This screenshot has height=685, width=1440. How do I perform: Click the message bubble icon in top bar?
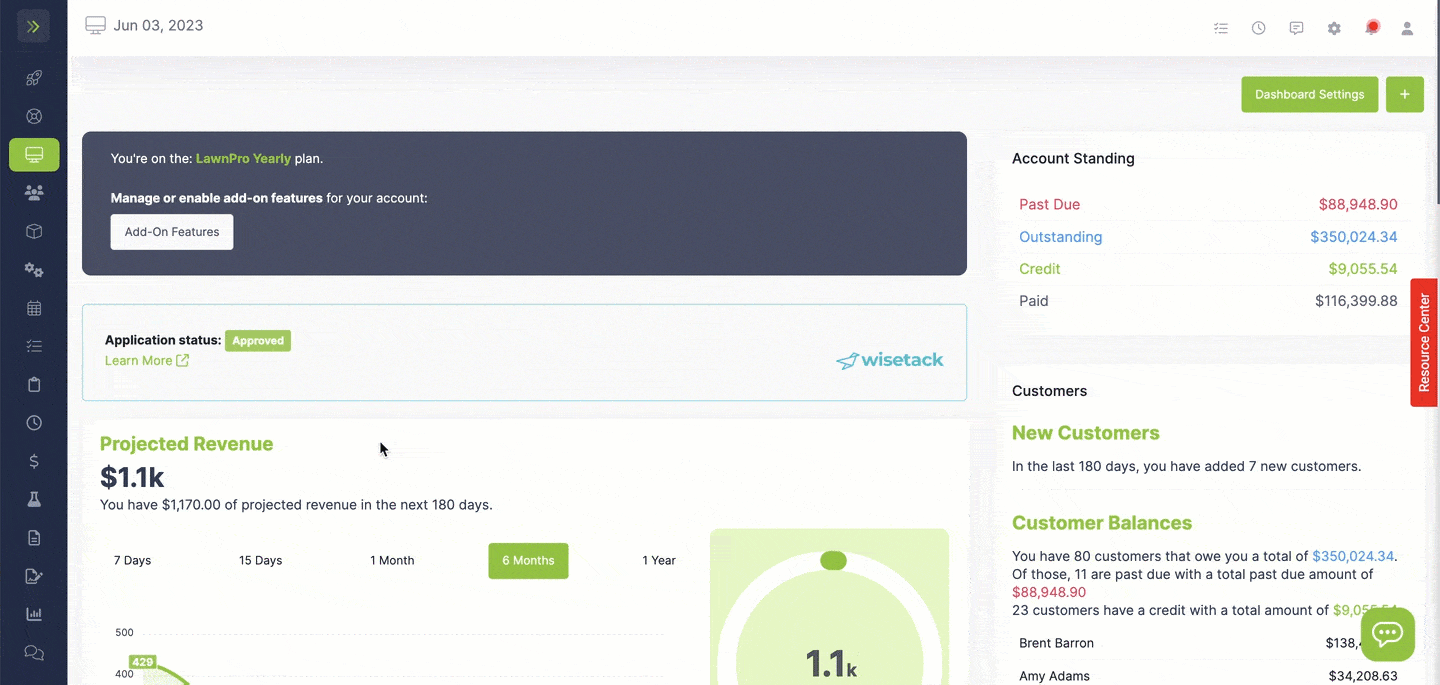pyautogui.click(x=1296, y=28)
